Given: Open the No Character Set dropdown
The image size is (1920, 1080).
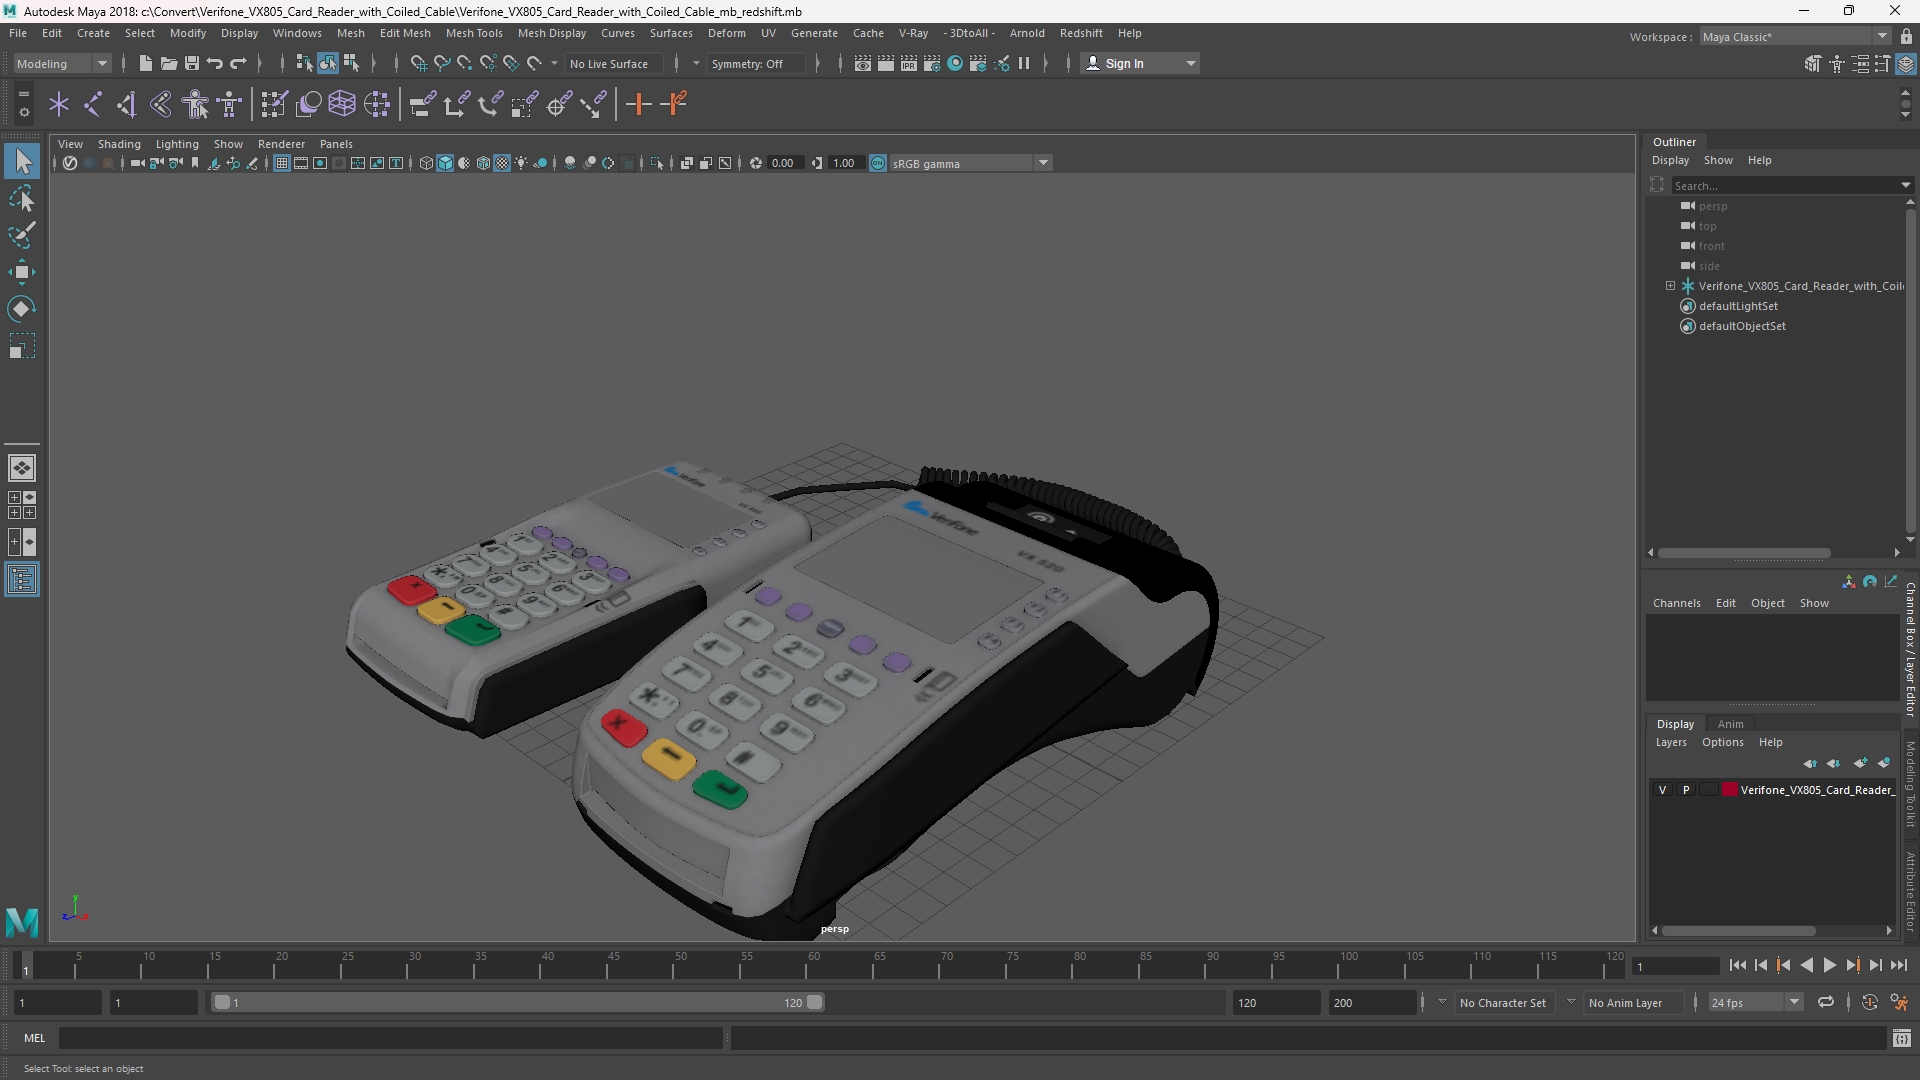Looking at the screenshot, I should [x=1503, y=1002].
